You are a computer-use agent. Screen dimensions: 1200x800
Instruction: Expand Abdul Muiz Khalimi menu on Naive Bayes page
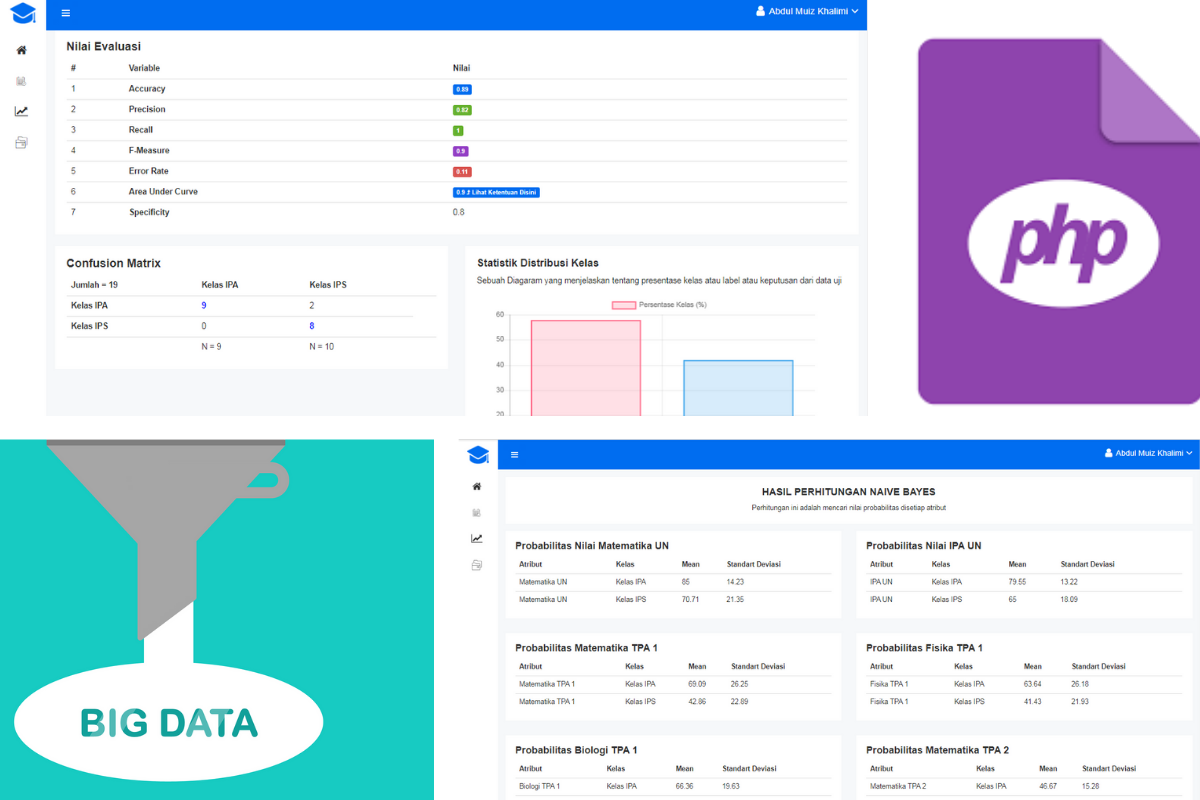pos(1149,453)
